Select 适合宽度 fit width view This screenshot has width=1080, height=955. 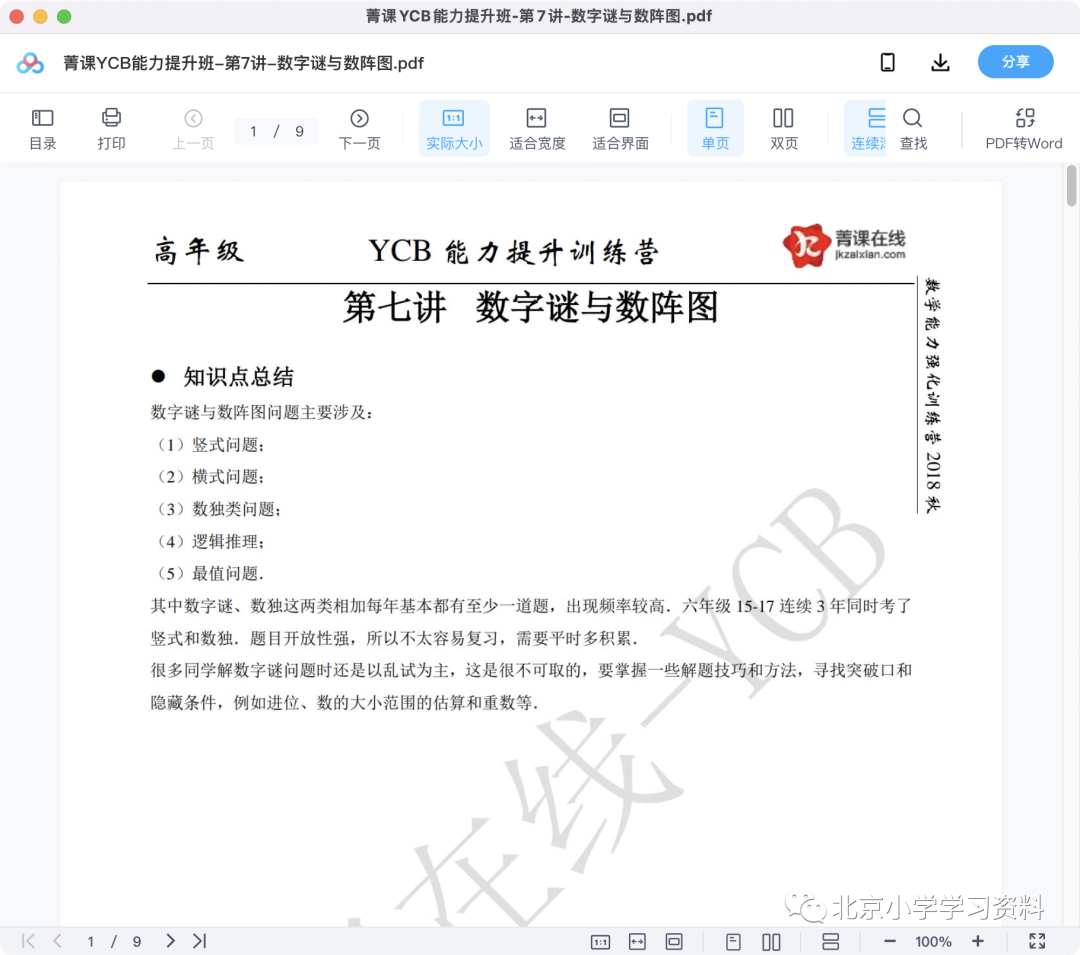537,129
